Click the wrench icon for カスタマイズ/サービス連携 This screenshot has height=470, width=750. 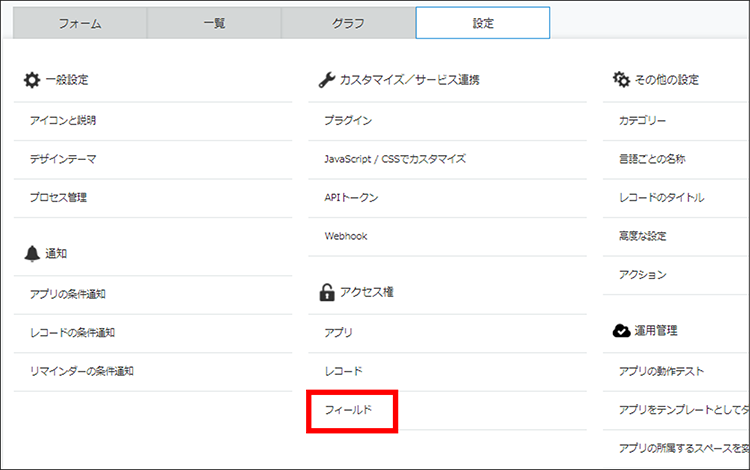(x=326, y=80)
